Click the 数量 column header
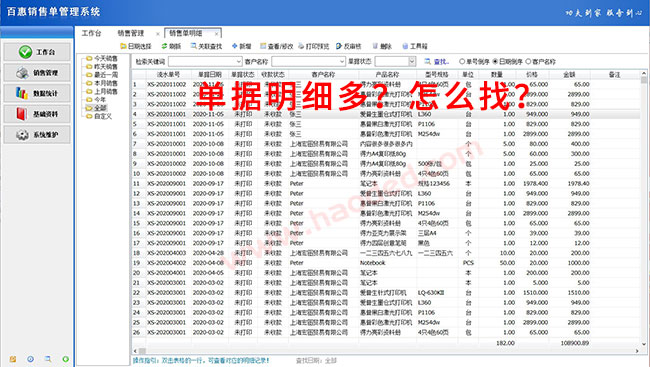This screenshot has width=650, height=367. click(x=497, y=75)
